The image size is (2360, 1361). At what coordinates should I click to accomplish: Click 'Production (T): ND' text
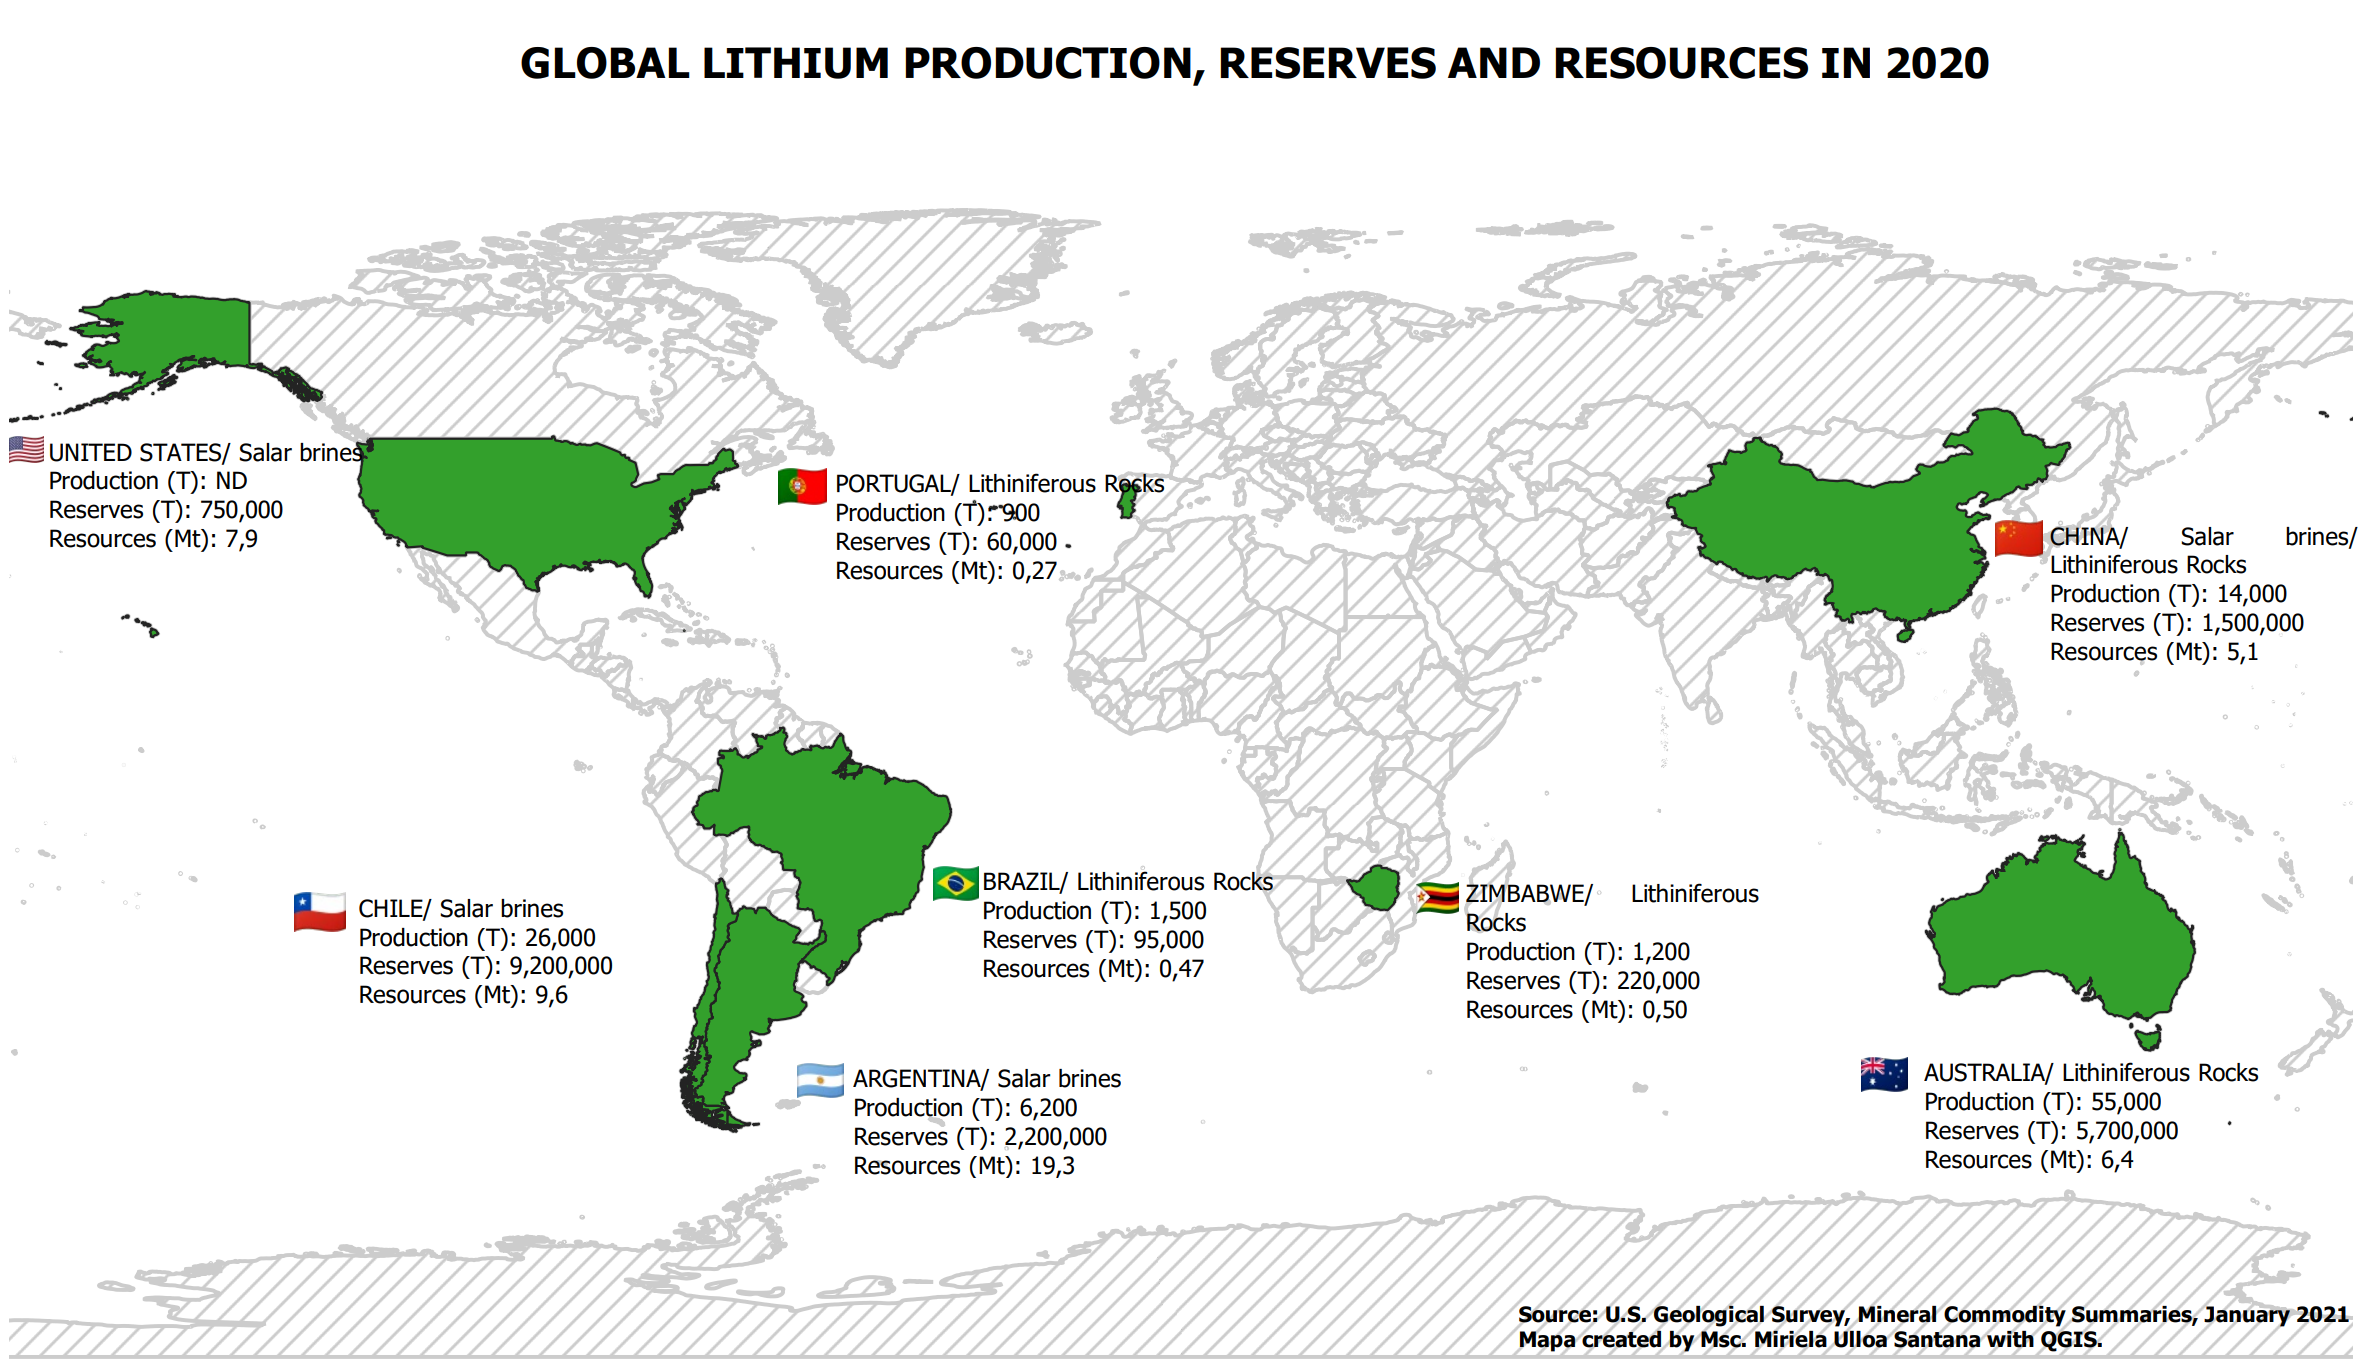148,481
